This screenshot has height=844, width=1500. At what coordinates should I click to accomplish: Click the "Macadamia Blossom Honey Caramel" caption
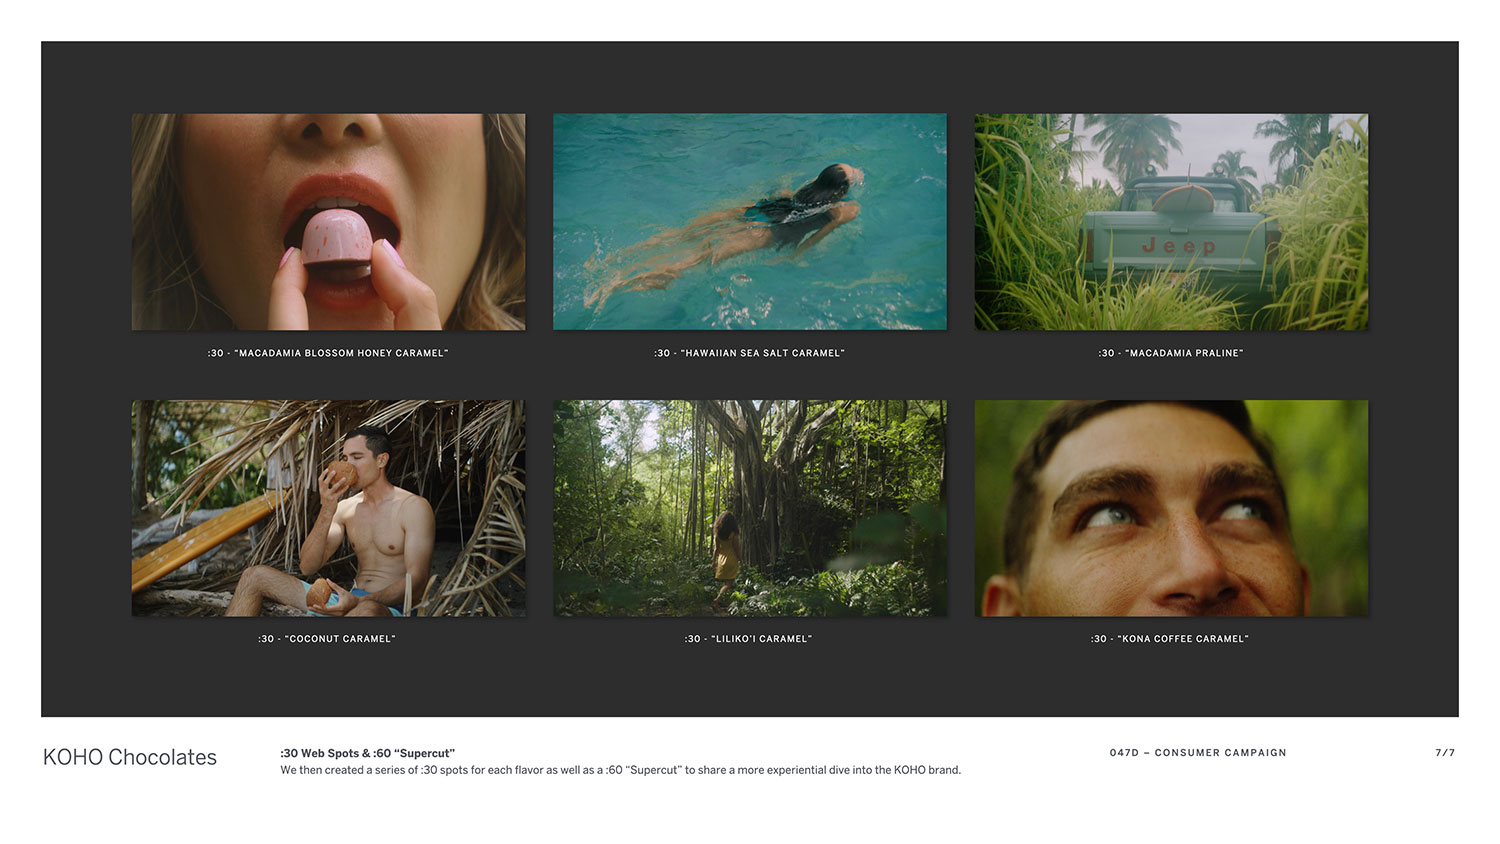(328, 353)
